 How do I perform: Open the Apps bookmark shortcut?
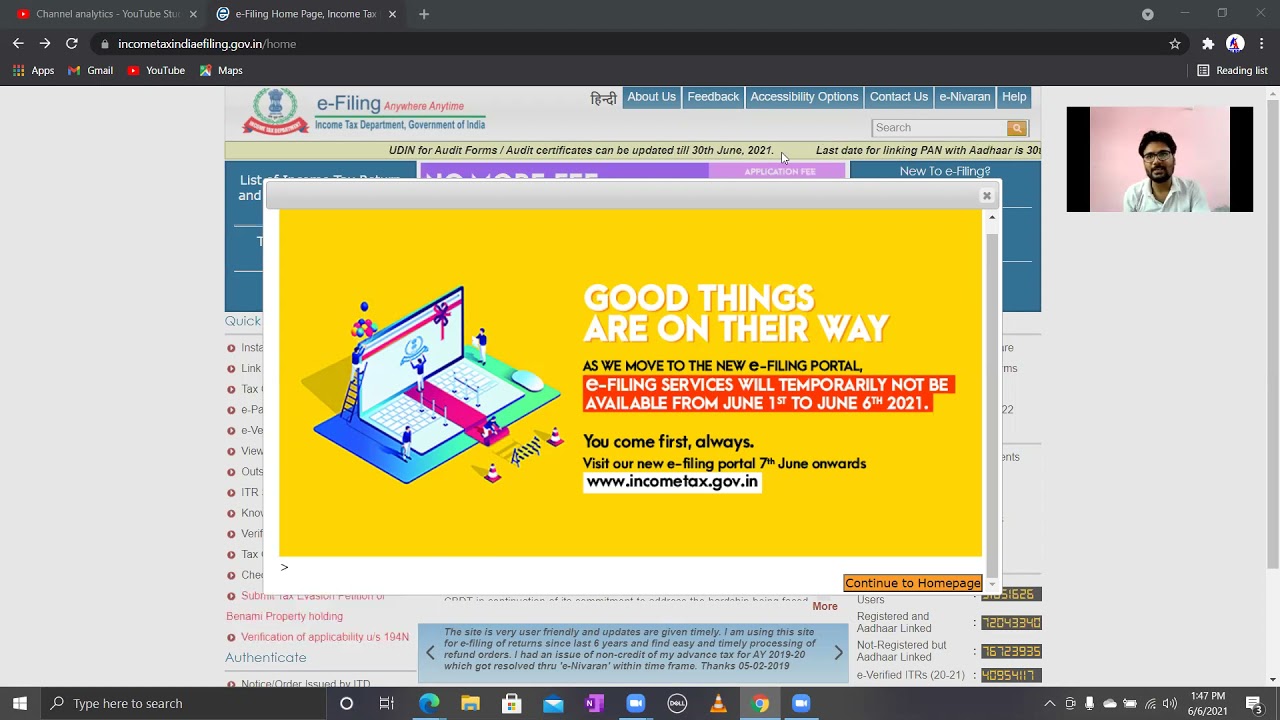pyautogui.click(x=33, y=71)
